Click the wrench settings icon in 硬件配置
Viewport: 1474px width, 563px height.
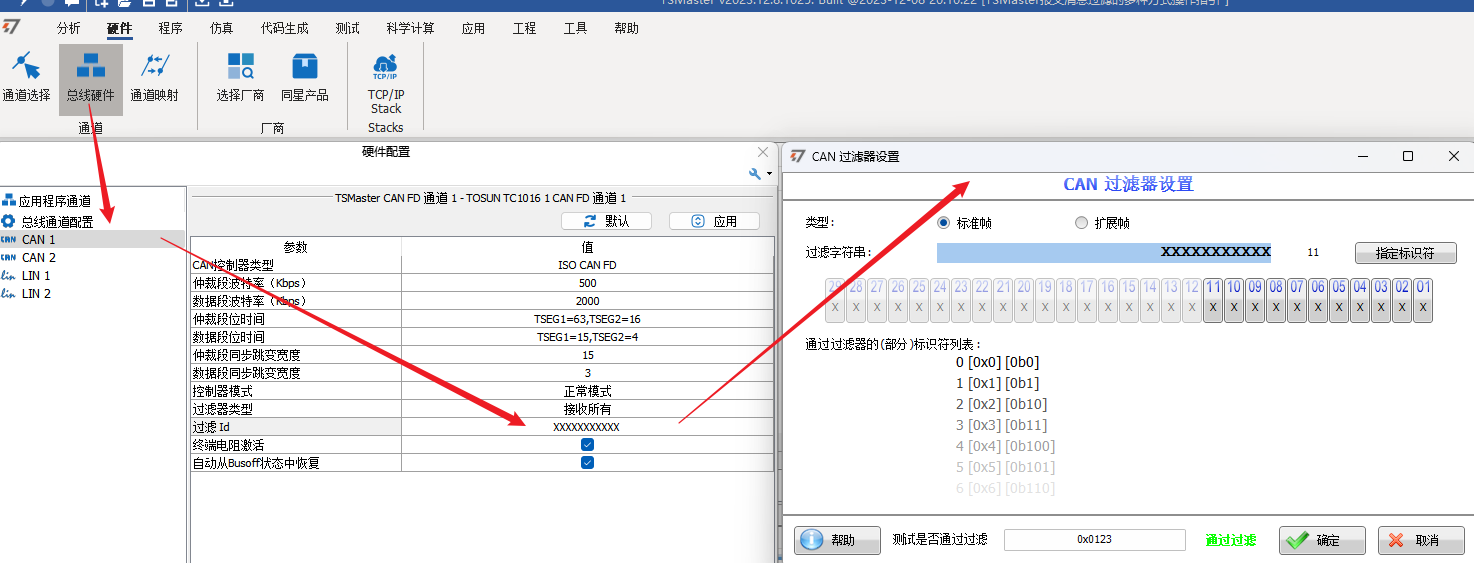click(x=755, y=174)
